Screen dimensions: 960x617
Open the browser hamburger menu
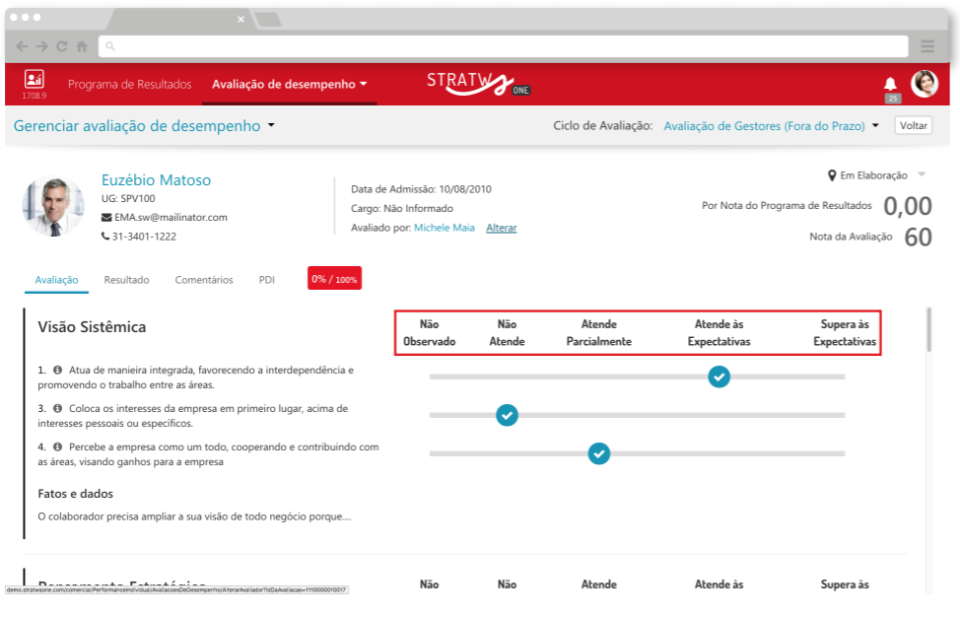[927, 46]
